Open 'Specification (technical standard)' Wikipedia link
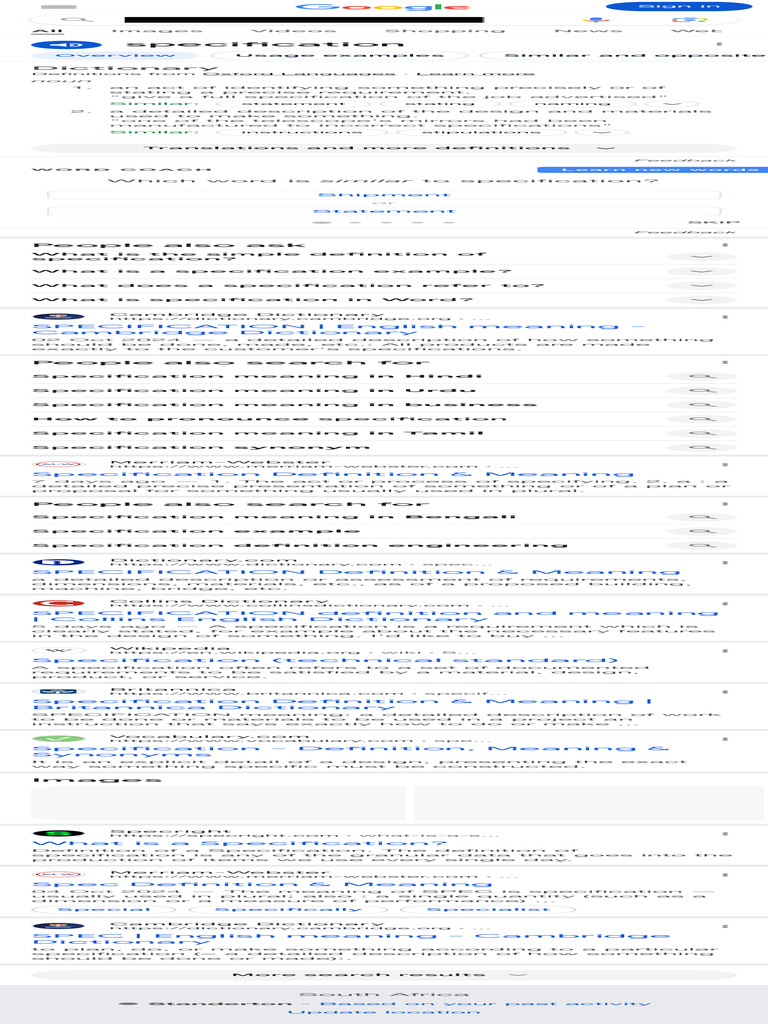The width and height of the screenshot is (768, 1024). click(325, 660)
